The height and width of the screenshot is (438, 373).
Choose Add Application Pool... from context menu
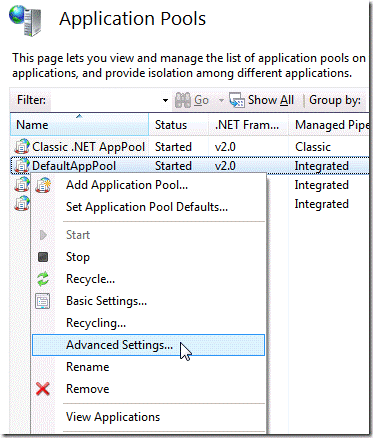point(148,185)
